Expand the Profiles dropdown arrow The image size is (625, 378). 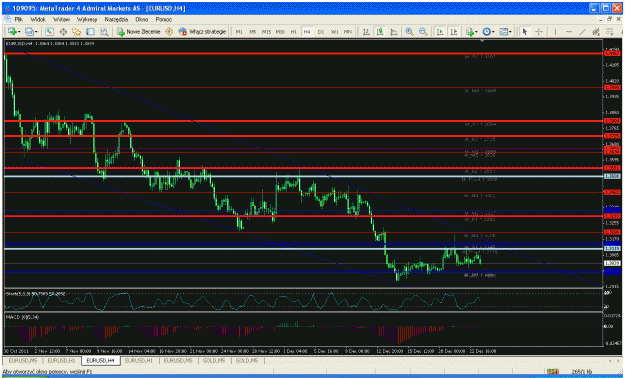click(x=36, y=32)
